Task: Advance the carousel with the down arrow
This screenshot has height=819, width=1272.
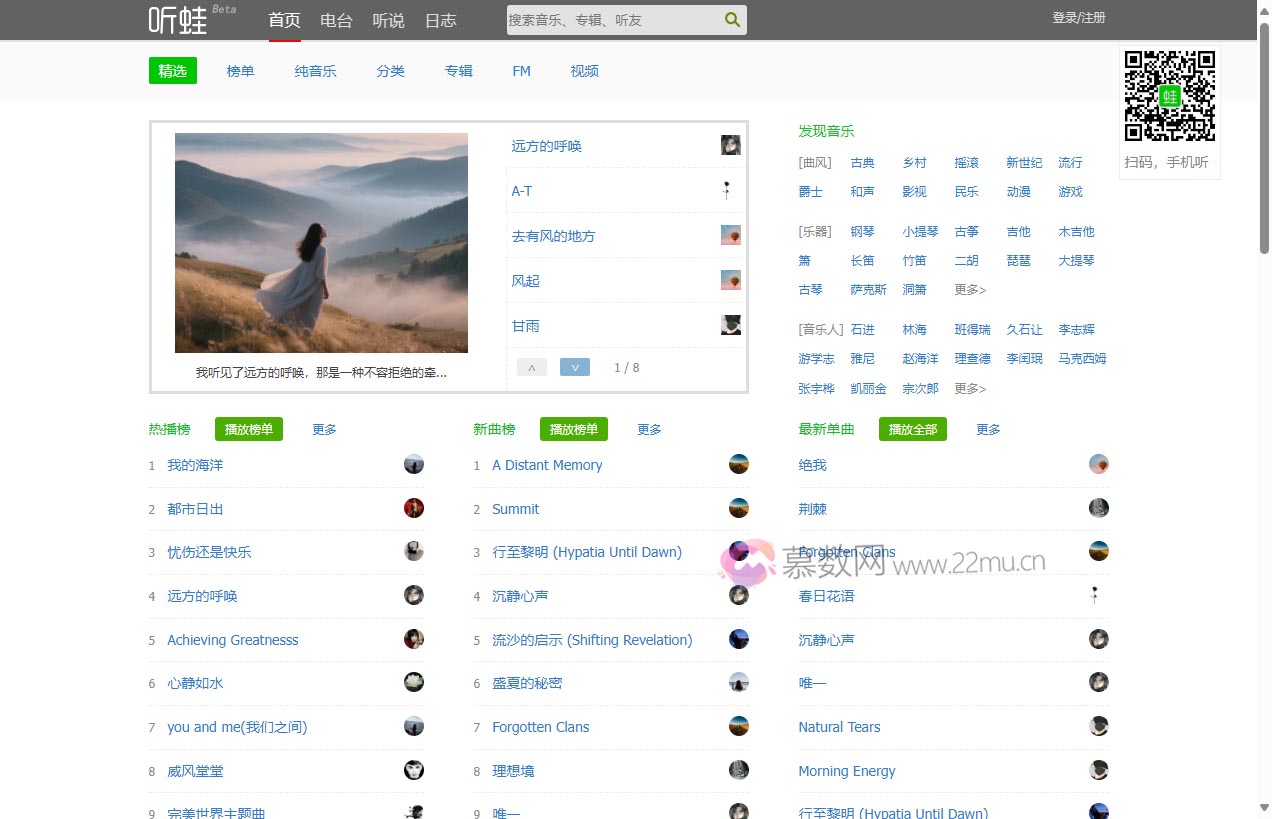Action: click(575, 367)
